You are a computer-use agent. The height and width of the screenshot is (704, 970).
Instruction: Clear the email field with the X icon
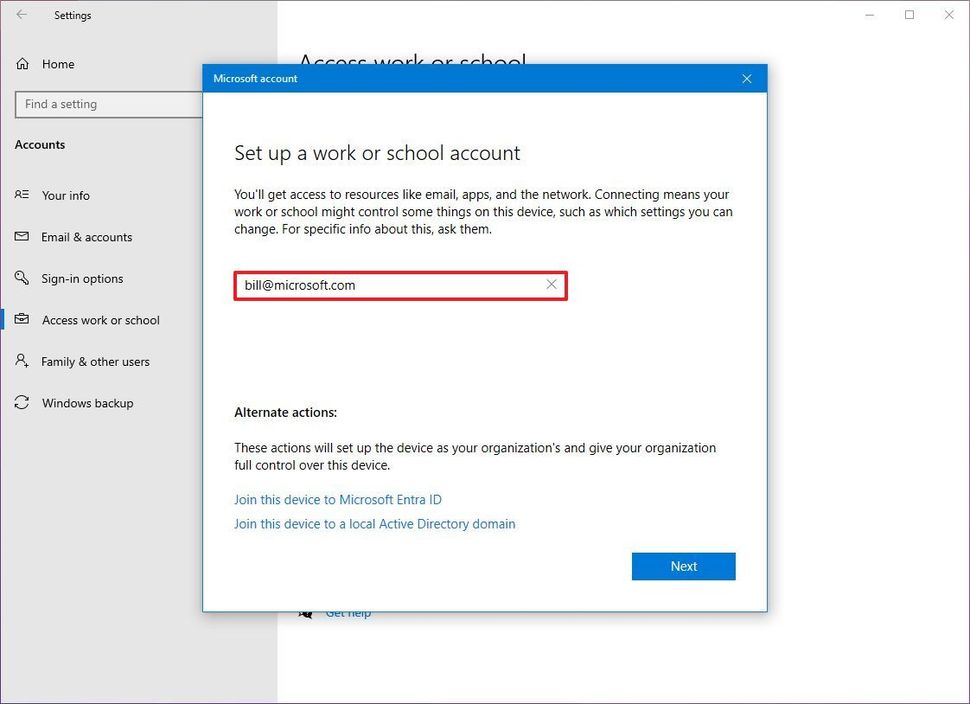coord(551,285)
